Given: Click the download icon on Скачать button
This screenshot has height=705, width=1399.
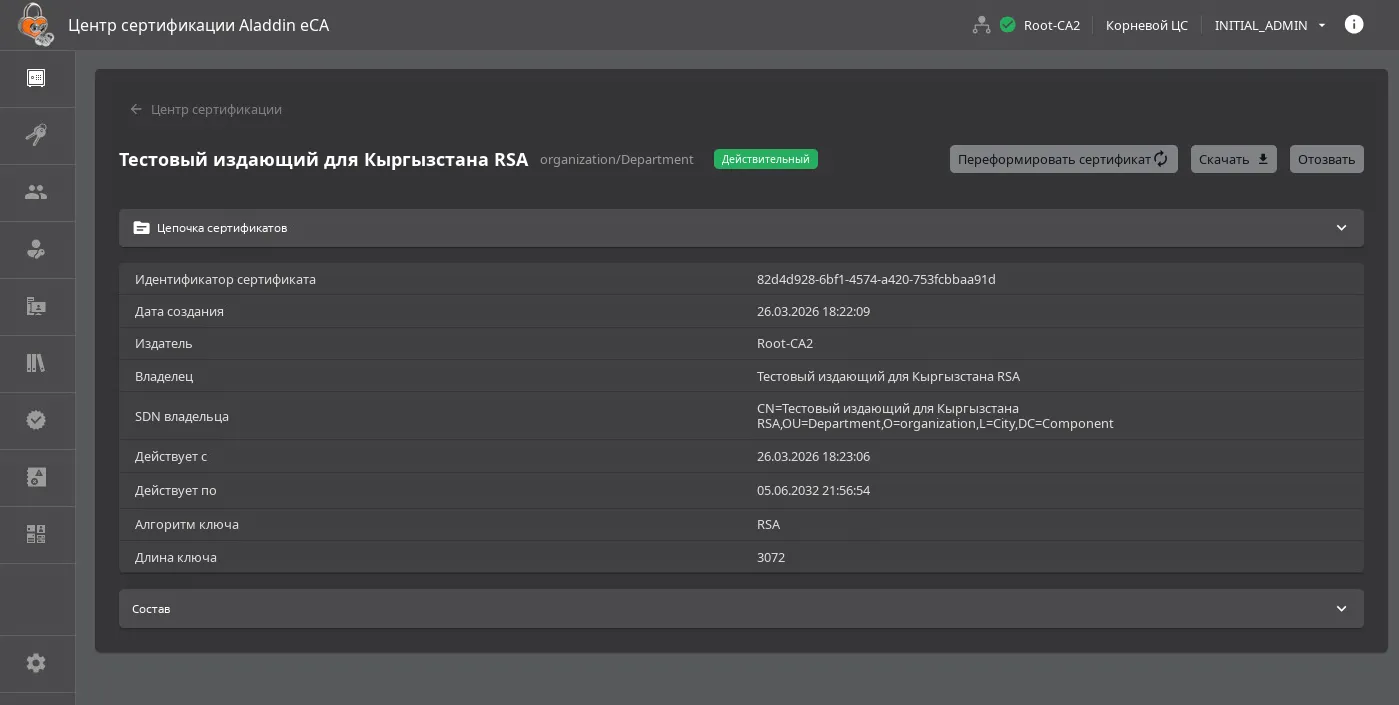Looking at the screenshot, I should pos(1263,159).
